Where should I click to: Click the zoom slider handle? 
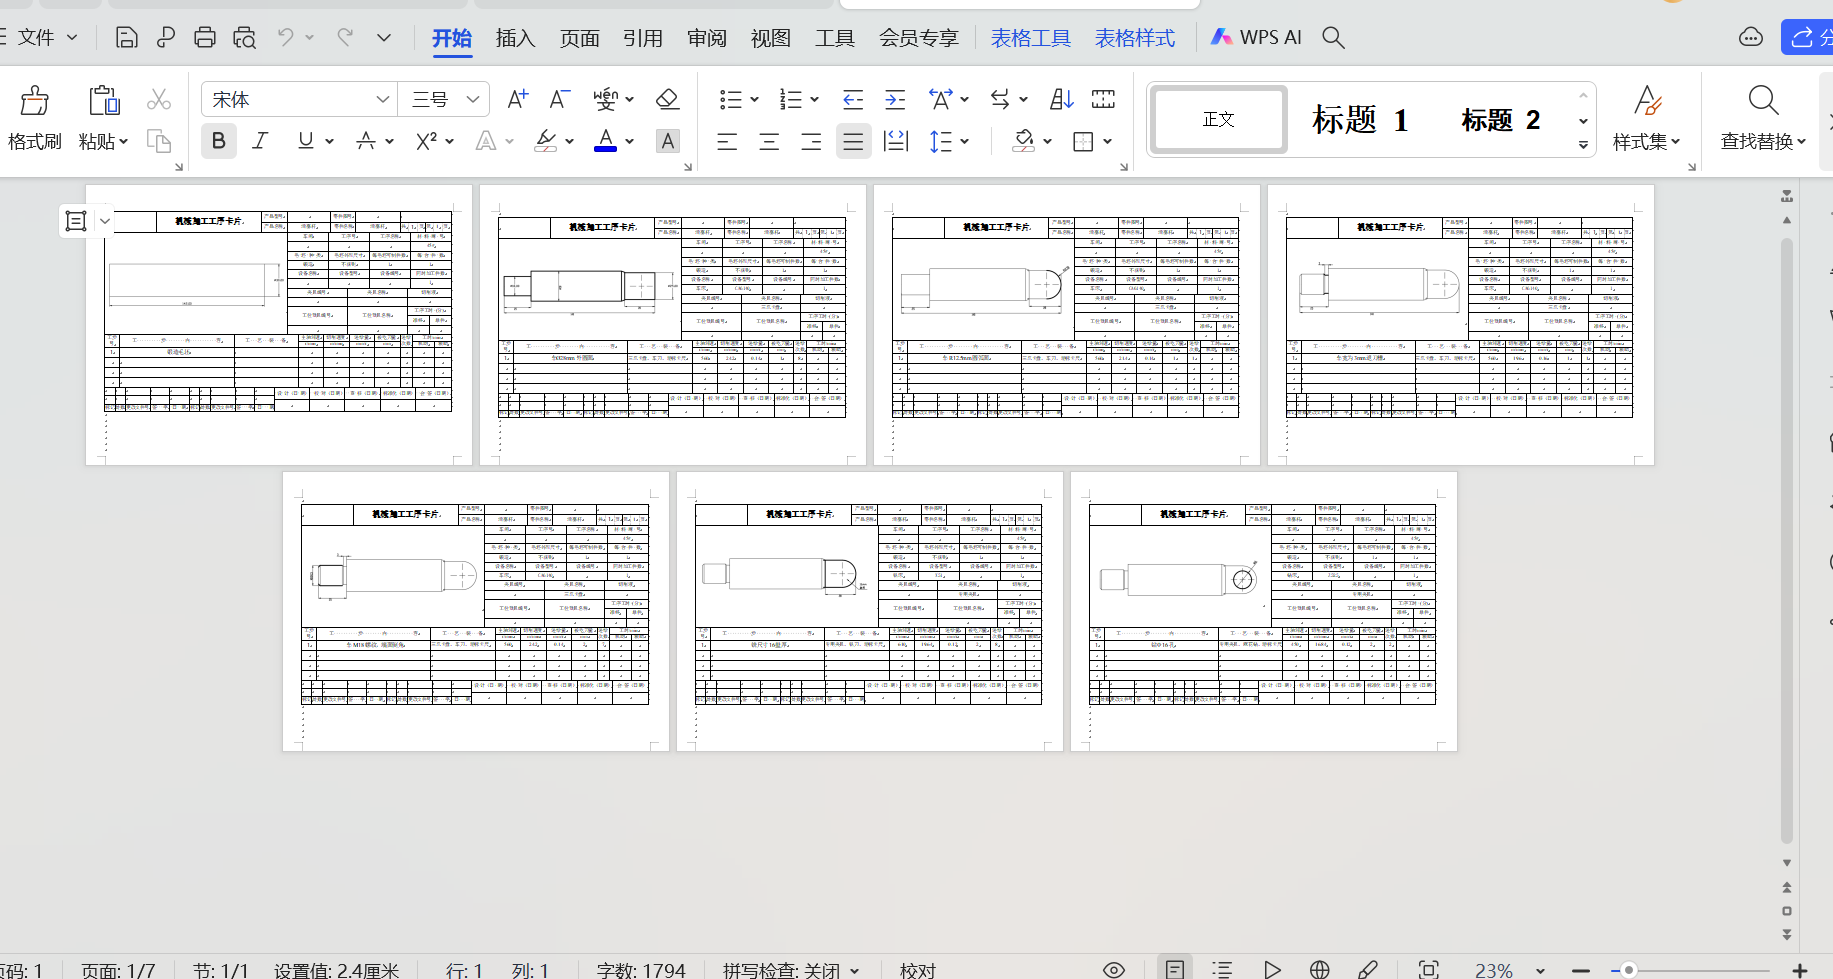point(1629,970)
